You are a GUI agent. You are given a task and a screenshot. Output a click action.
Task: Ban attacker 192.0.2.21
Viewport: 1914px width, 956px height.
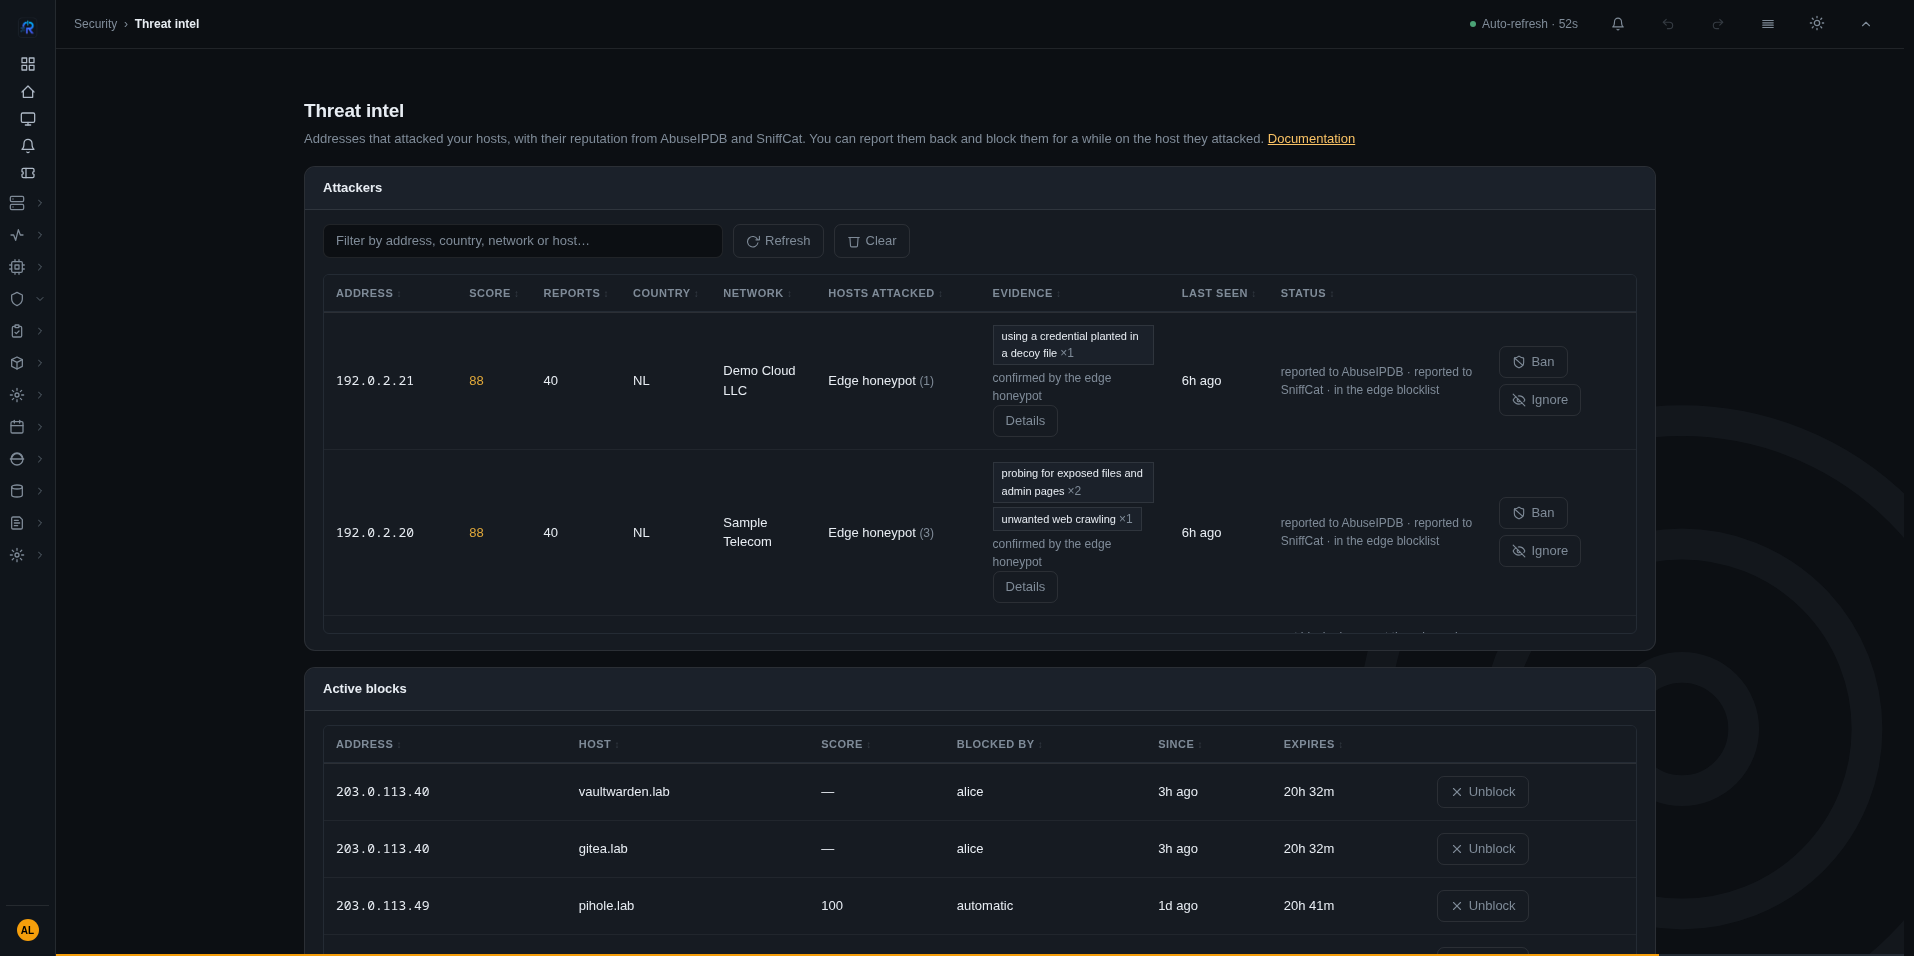point(1533,362)
